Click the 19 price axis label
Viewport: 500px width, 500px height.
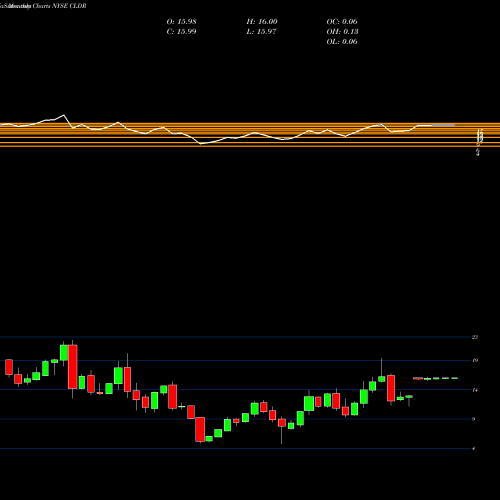[x=475, y=360]
